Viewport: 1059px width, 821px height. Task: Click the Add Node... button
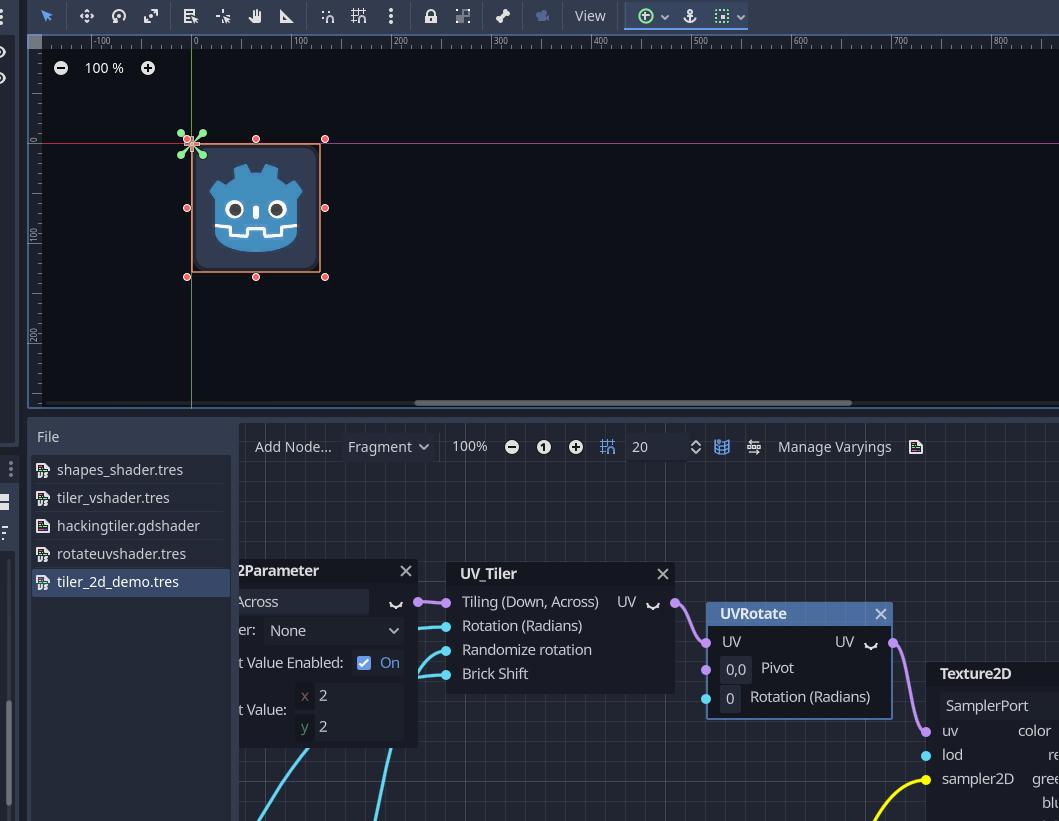coord(293,447)
